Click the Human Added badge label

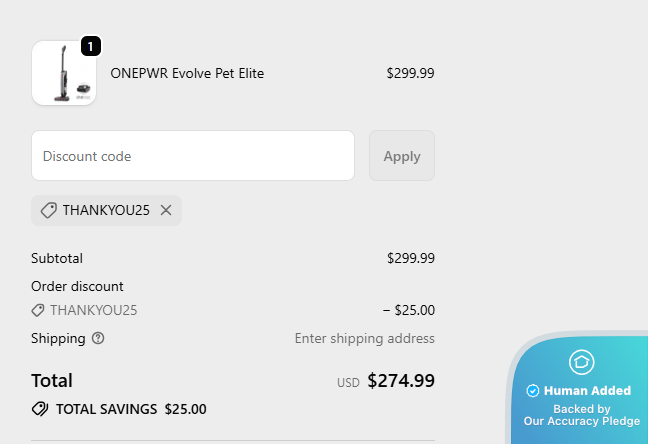[x=587, y=391]
